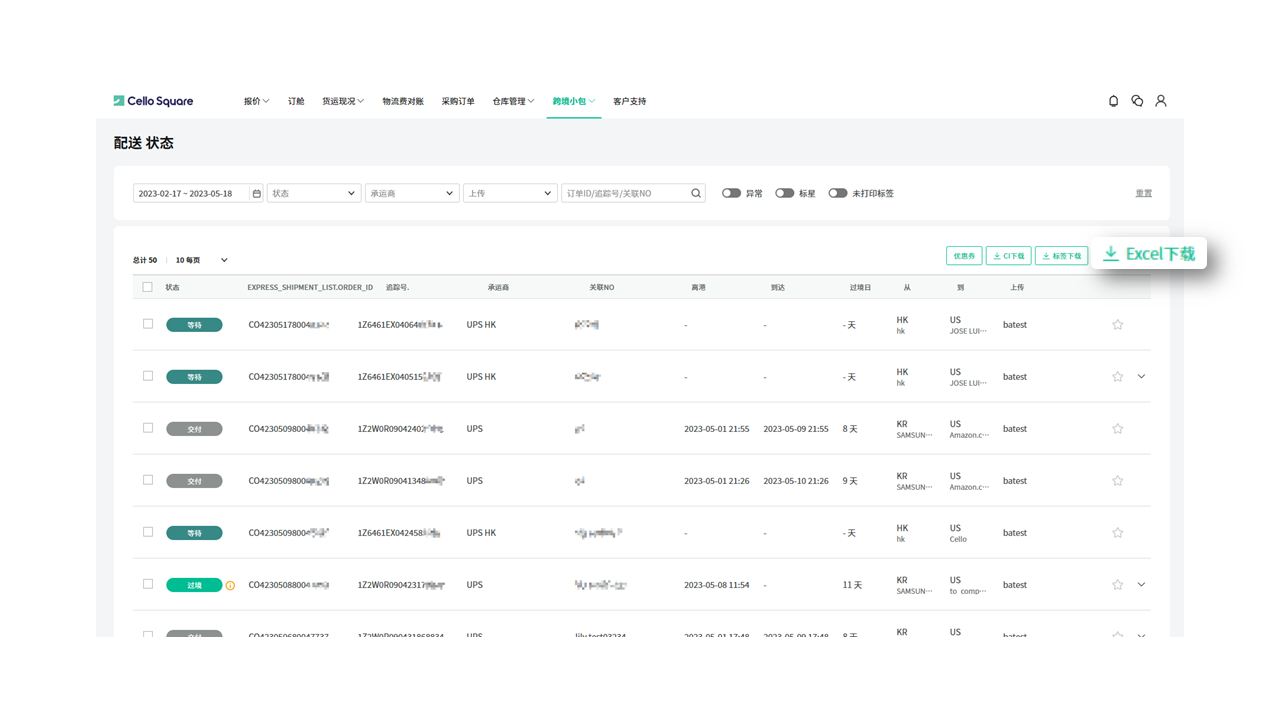Image resolution: width=1280 pixels, height=720 pixels.
Task: Click the calendar icon in date field
Action: 256,193
